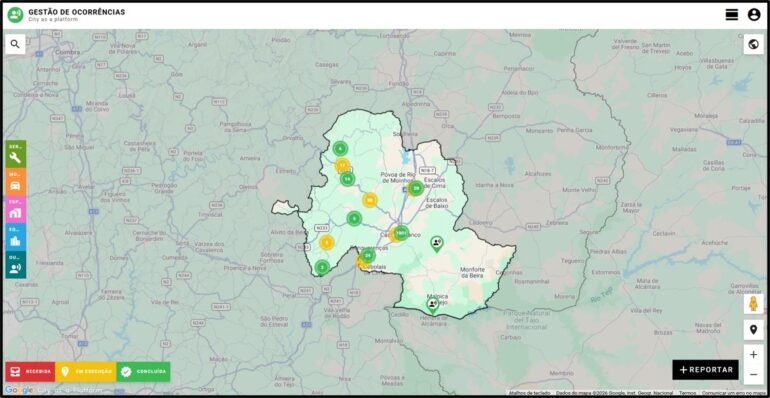Select the orange car category
Image resolution: width=770 pixels, height=398 pixels.
[x=16, y=182]
